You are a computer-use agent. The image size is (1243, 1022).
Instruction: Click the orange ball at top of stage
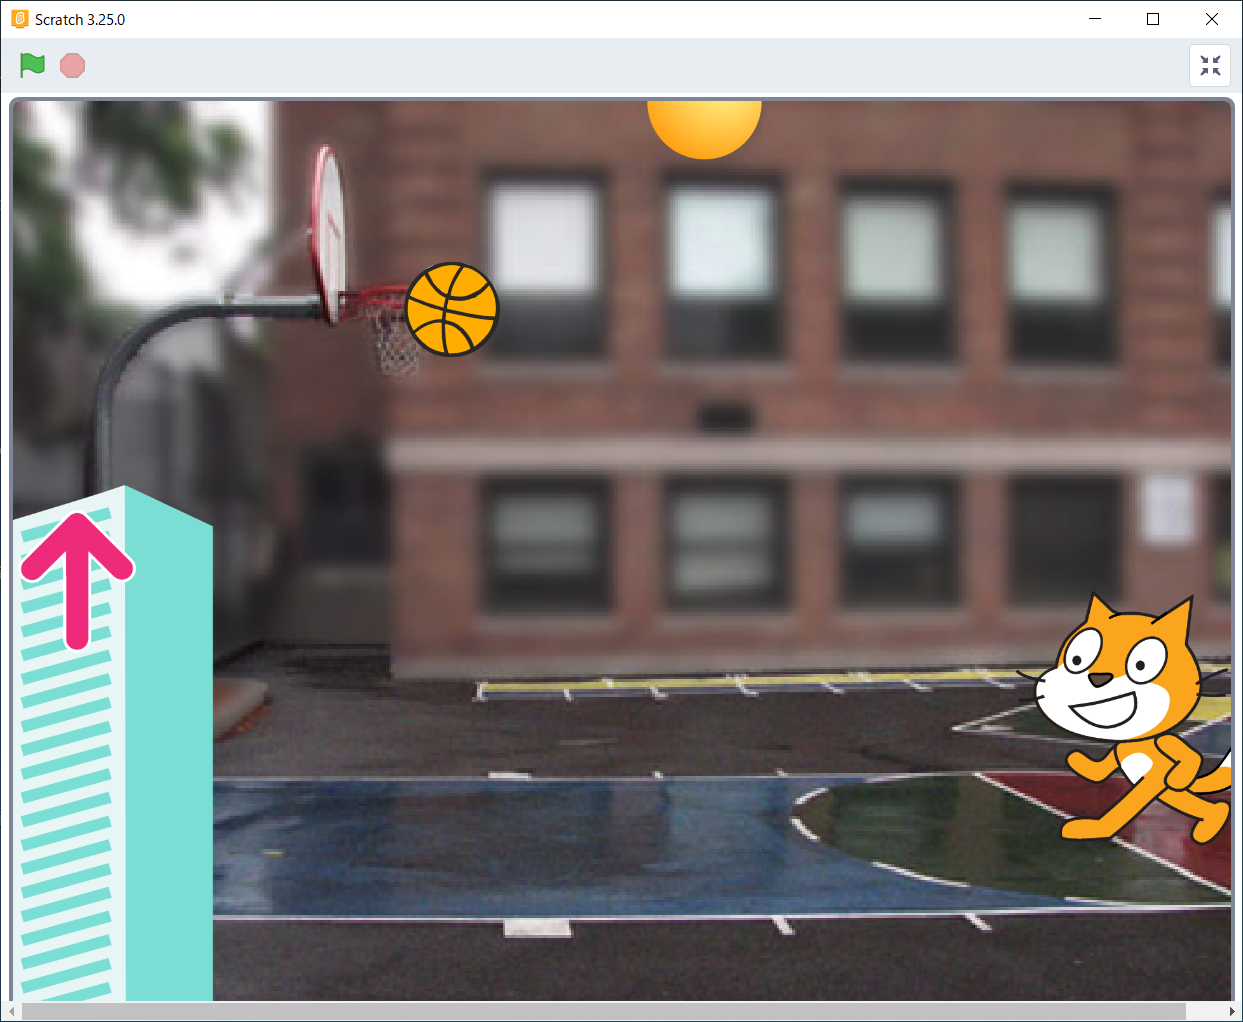(x=704, y=129)
